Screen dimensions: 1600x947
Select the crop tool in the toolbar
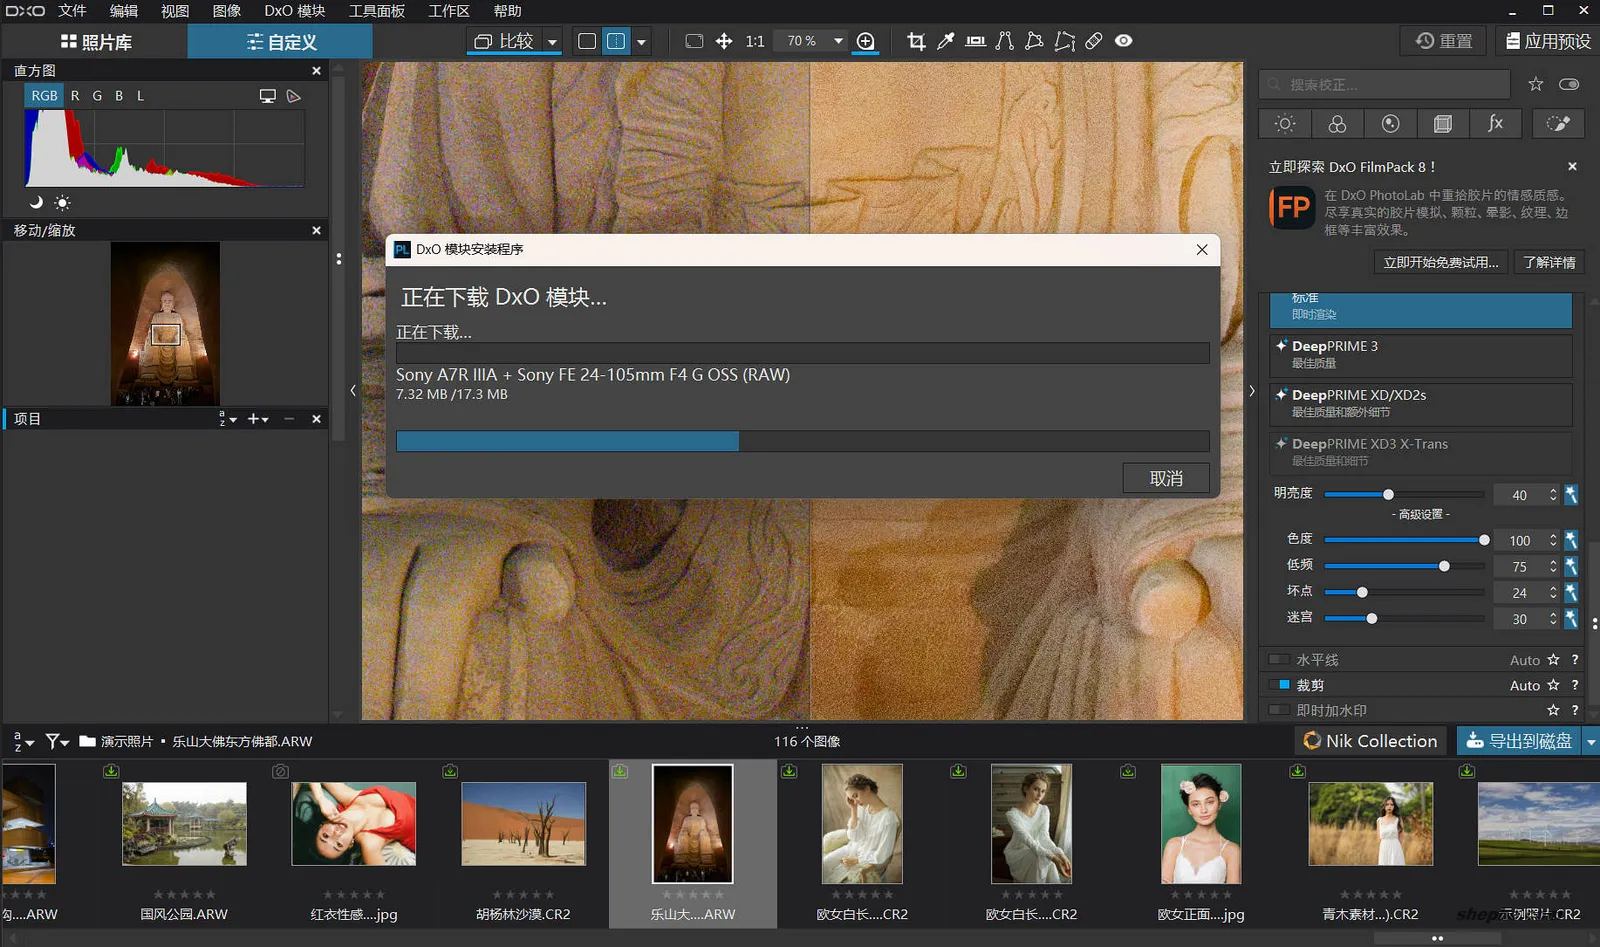pos(916,41)
